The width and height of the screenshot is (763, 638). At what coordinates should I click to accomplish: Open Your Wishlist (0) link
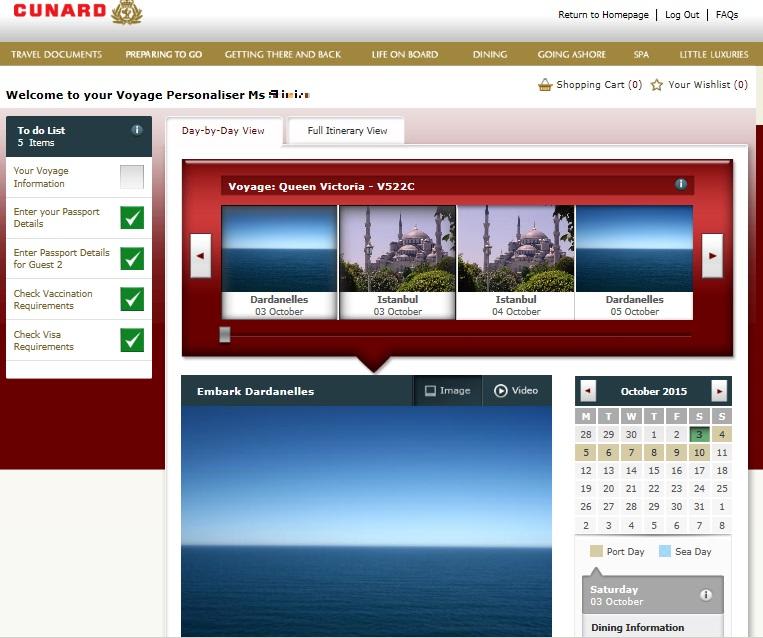point(708,85)
